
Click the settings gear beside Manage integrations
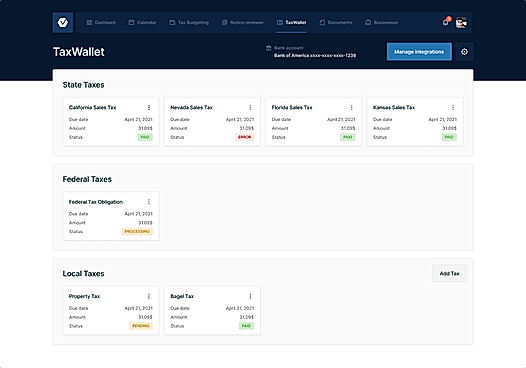click(x=464, y=52)
